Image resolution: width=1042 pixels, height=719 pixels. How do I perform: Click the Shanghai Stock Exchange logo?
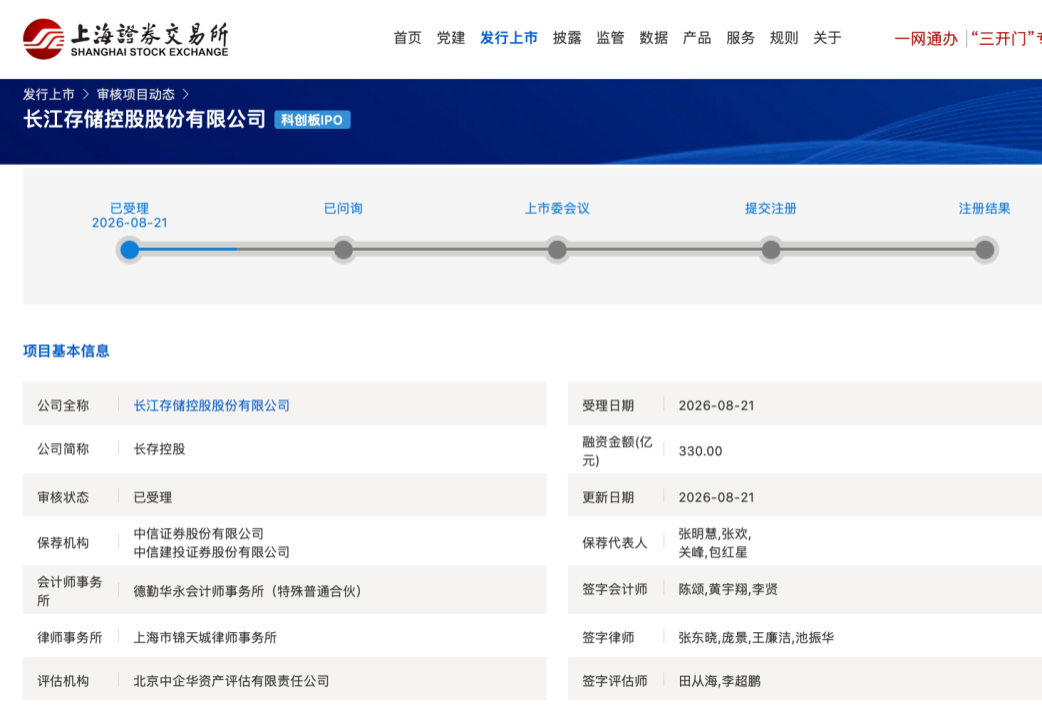pyautogui.click(x=126, y=39)
